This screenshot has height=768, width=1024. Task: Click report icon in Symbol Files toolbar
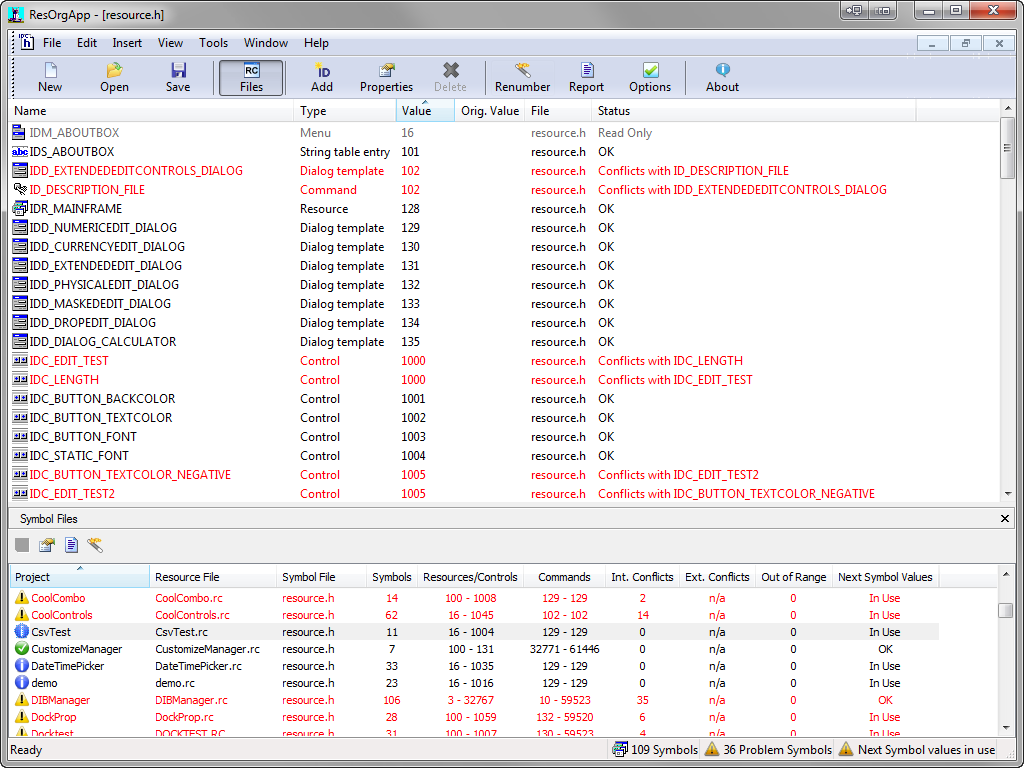[x=71, y=545]
